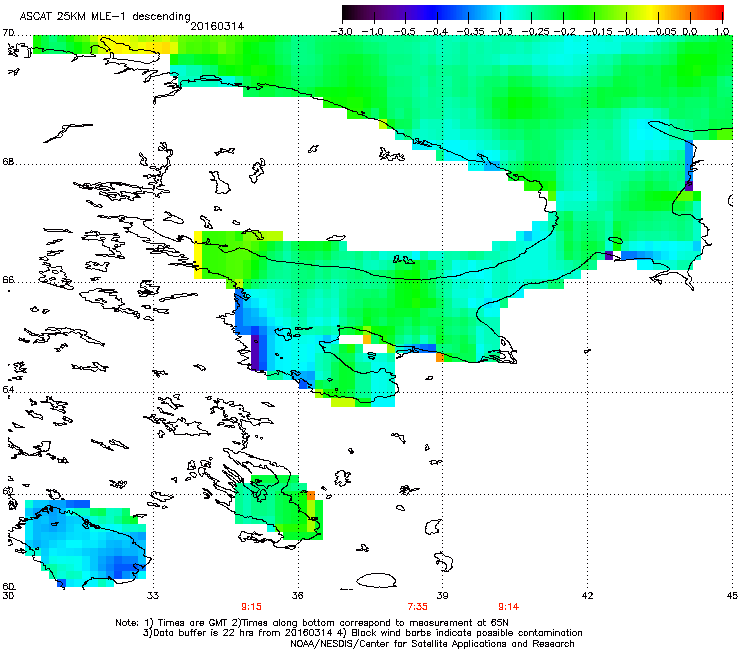Click the 60 latitude axis label
This screenshot has height=650, width=740.
(x=8, y=587)
